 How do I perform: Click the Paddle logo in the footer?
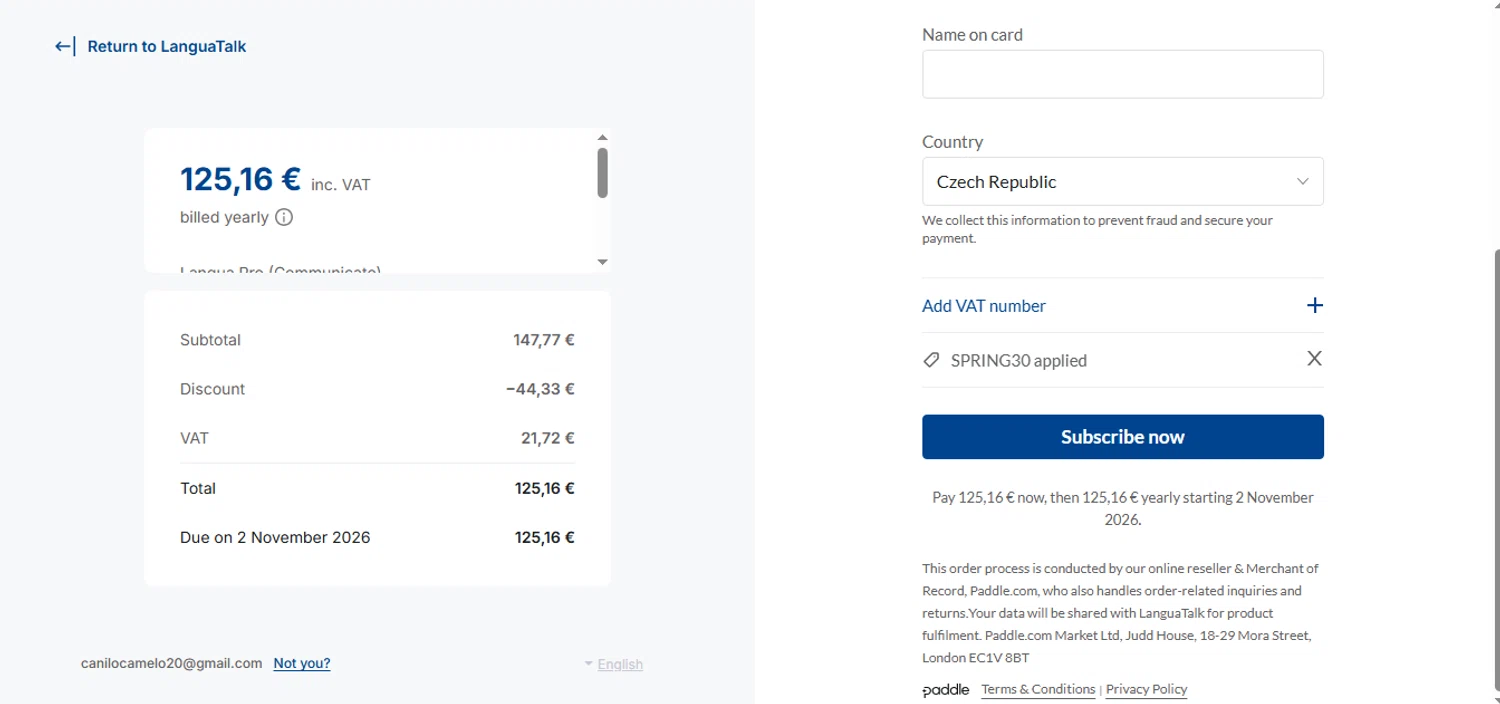click(x=945, y=690)
